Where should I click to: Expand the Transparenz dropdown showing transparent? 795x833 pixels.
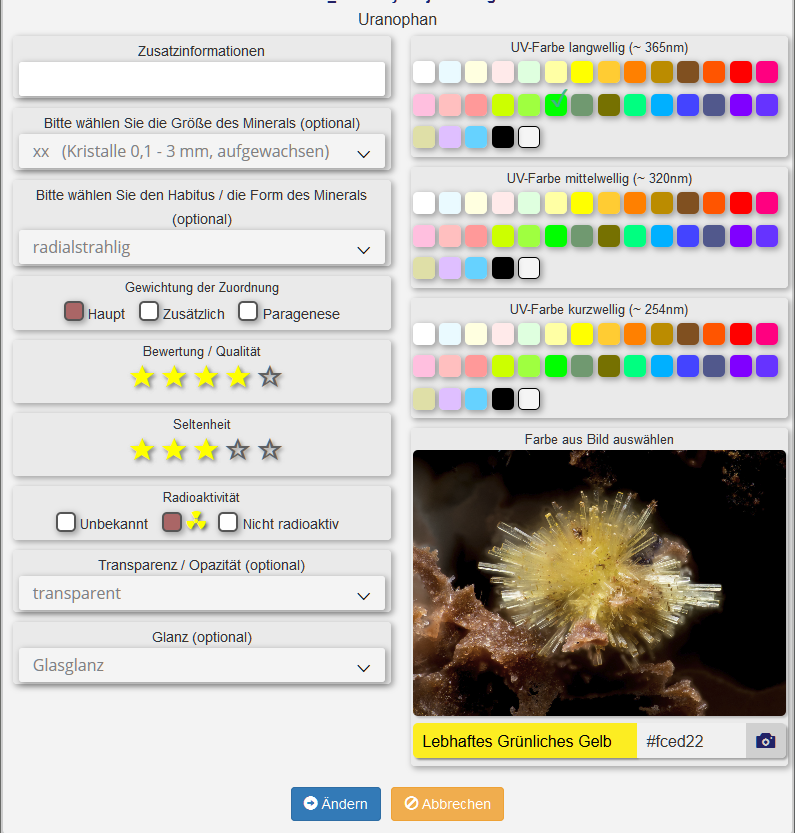(201, 593)
